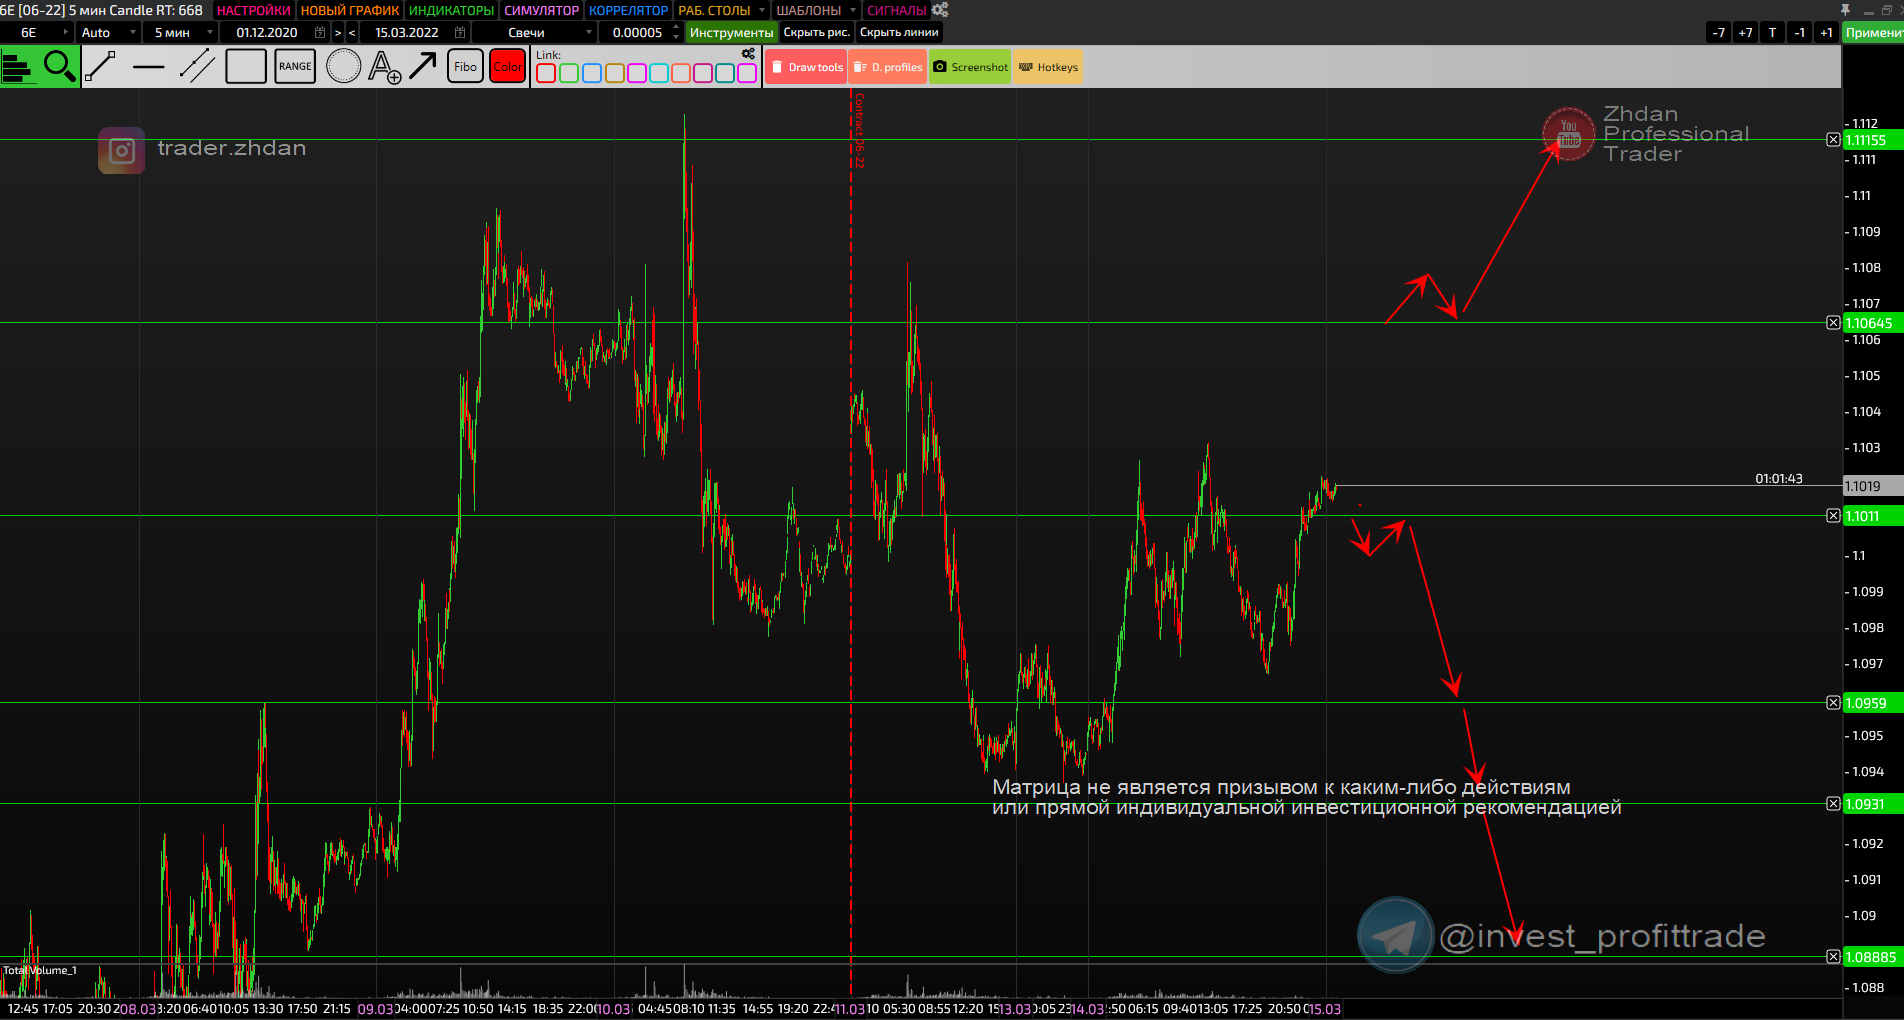The height and width of the screenshot is (1020, 1904).
Task: Remove the 1.08885 price level line
Action: [x=1833, y=957]
